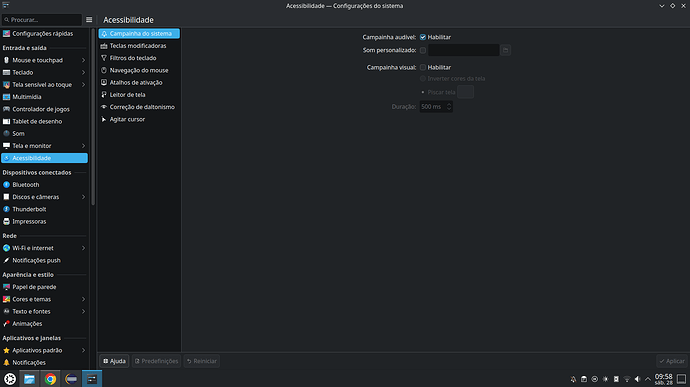Launch Google Chrome from the taskbar
Viewport: 690px width, 387px height.
pyautogui.click(x=50, y=379)
